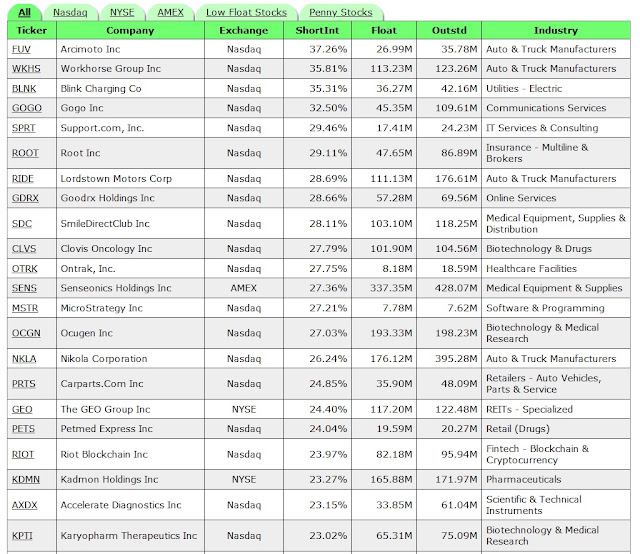Click the Outstd column header

pos(449,31)
